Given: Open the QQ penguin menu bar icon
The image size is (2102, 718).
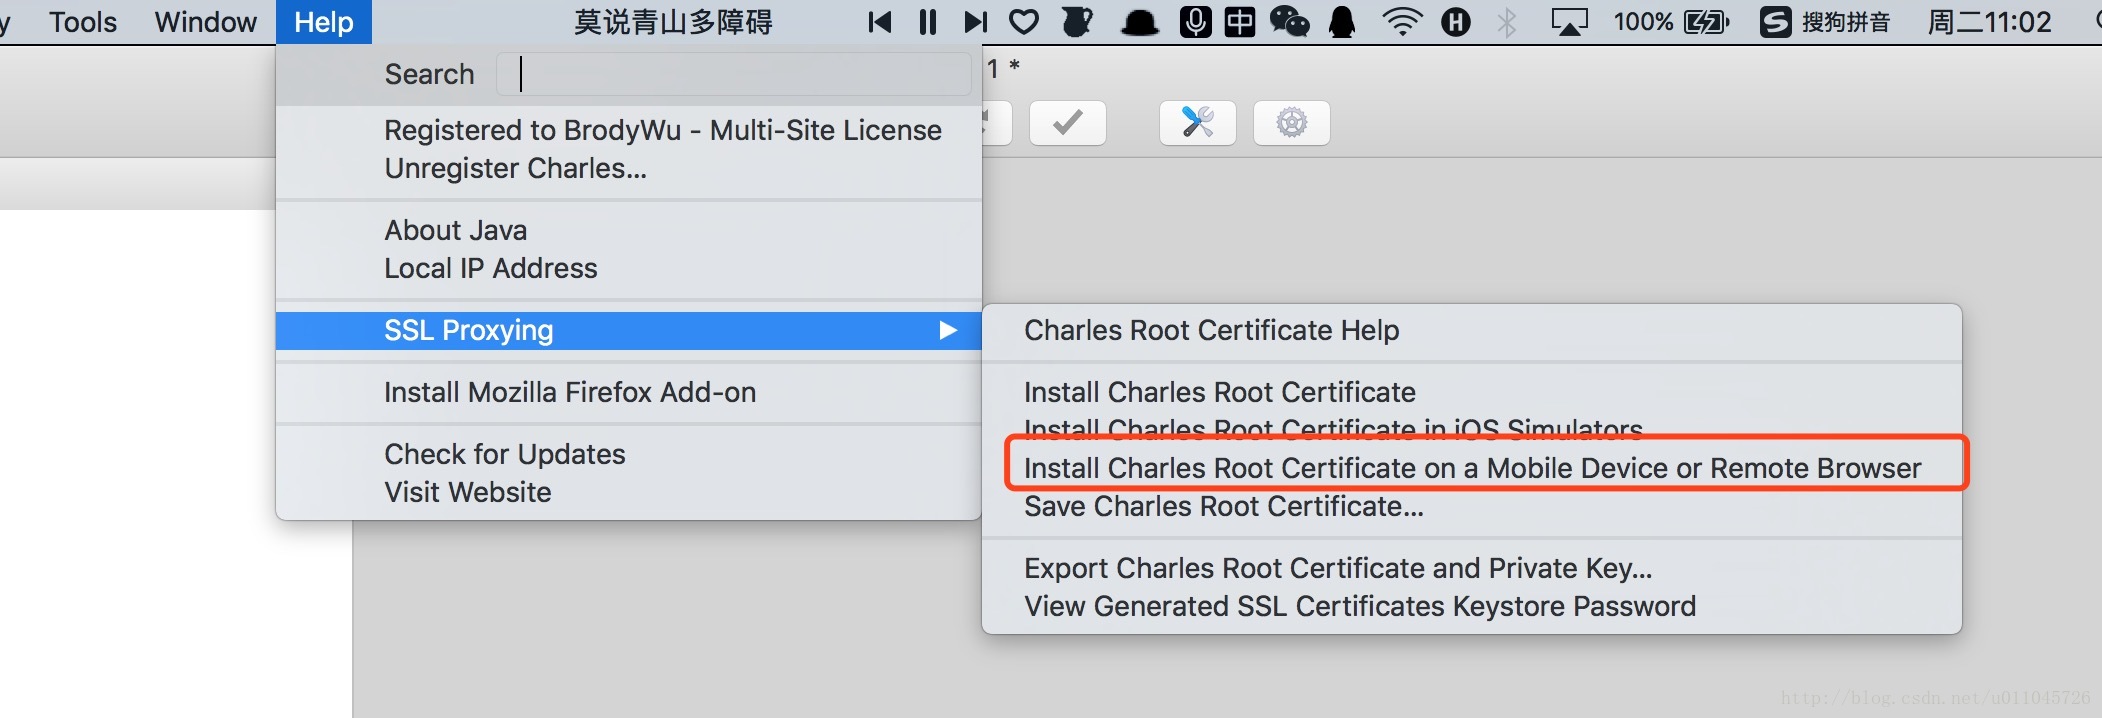Looking at the screenshot, I should [1342, 22].
